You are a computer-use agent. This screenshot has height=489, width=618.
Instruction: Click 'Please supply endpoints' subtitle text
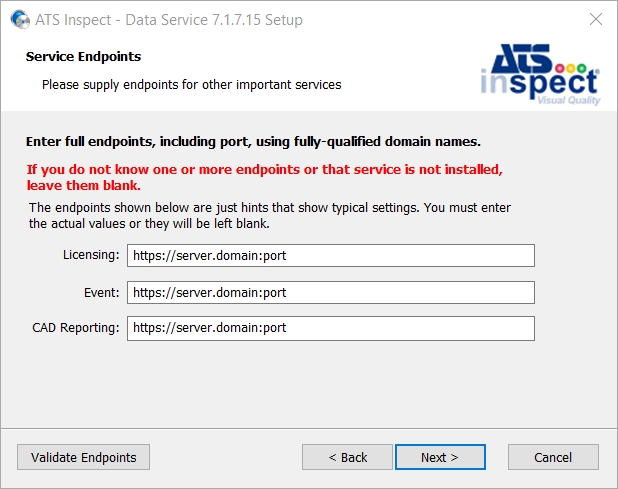coord(192,85)
